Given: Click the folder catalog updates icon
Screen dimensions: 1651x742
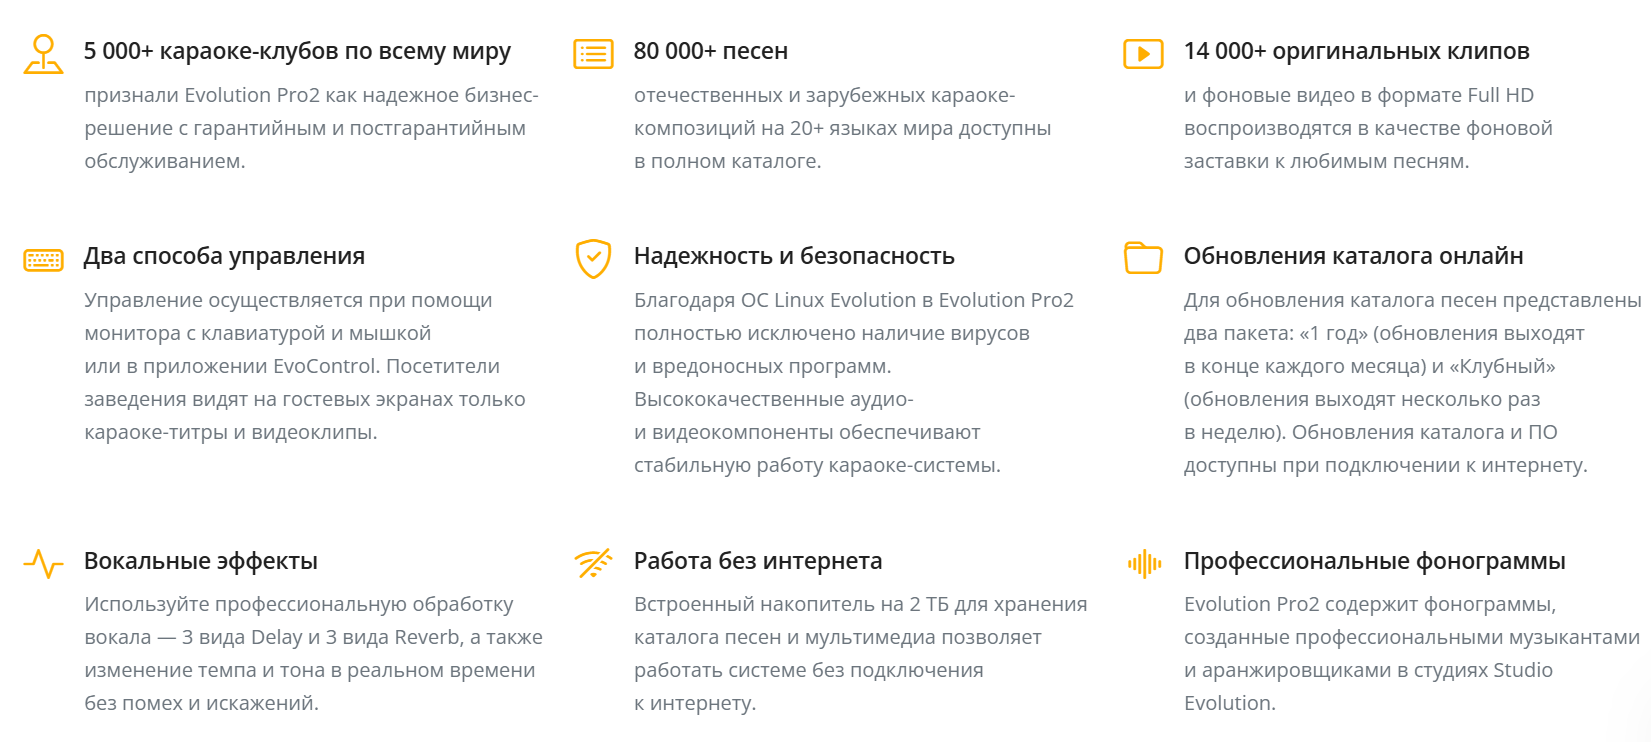Looking at the screenshot, I should (x=1143, y=258).
